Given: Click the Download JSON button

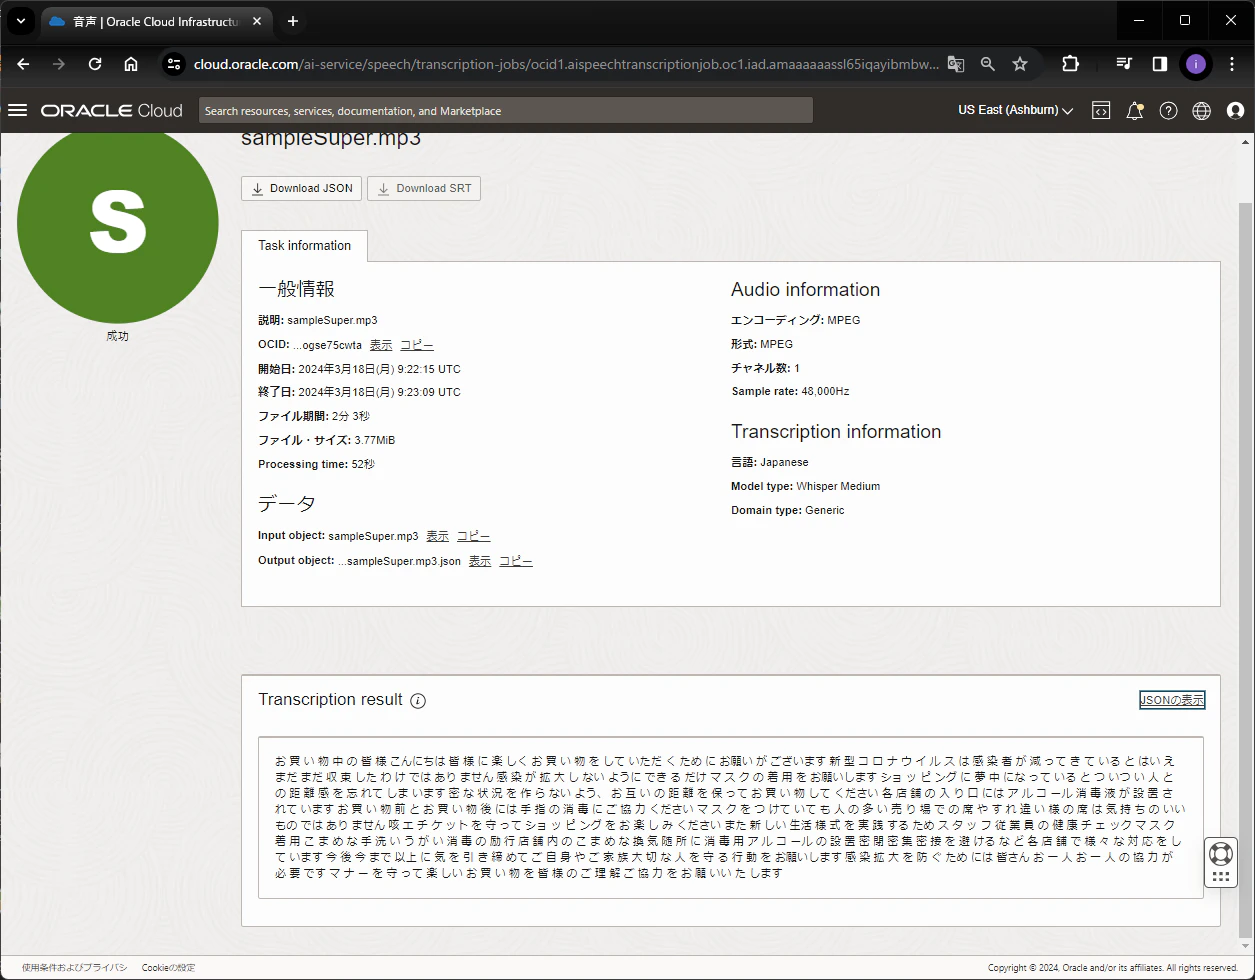Looking at the screenshot, I should point(301,188).
